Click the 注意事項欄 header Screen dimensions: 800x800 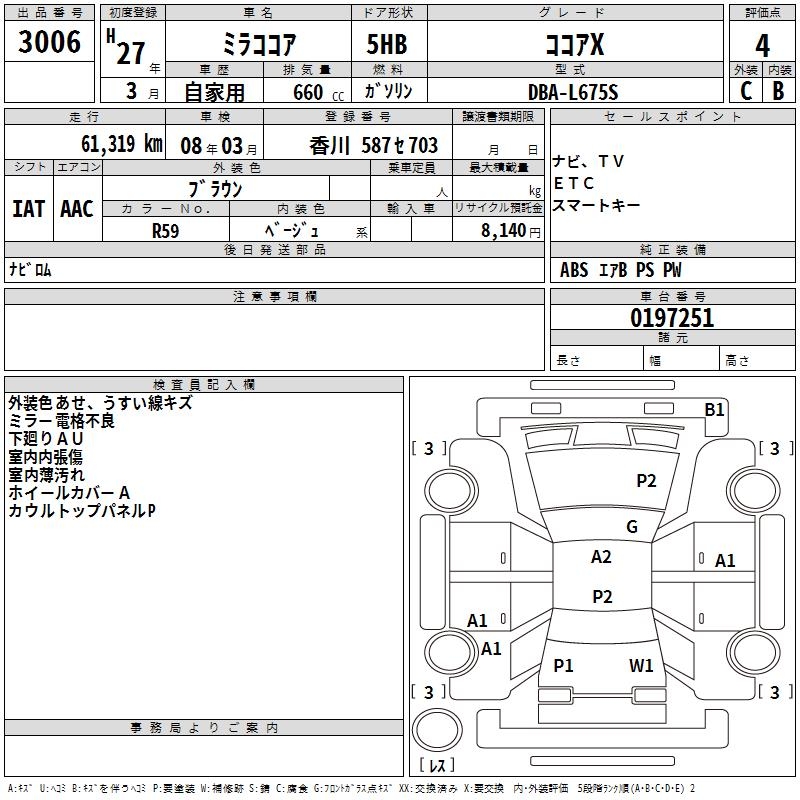pos(275,296)
